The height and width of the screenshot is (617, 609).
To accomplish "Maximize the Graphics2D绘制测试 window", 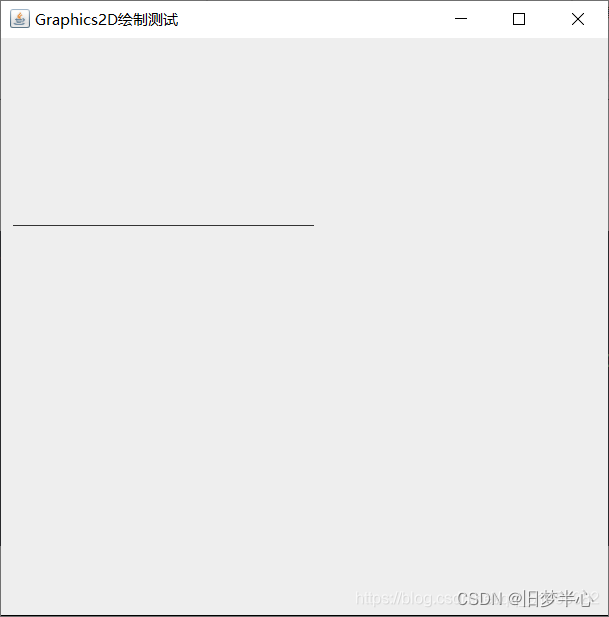I will pyautogui.click(x=519, y=19).
